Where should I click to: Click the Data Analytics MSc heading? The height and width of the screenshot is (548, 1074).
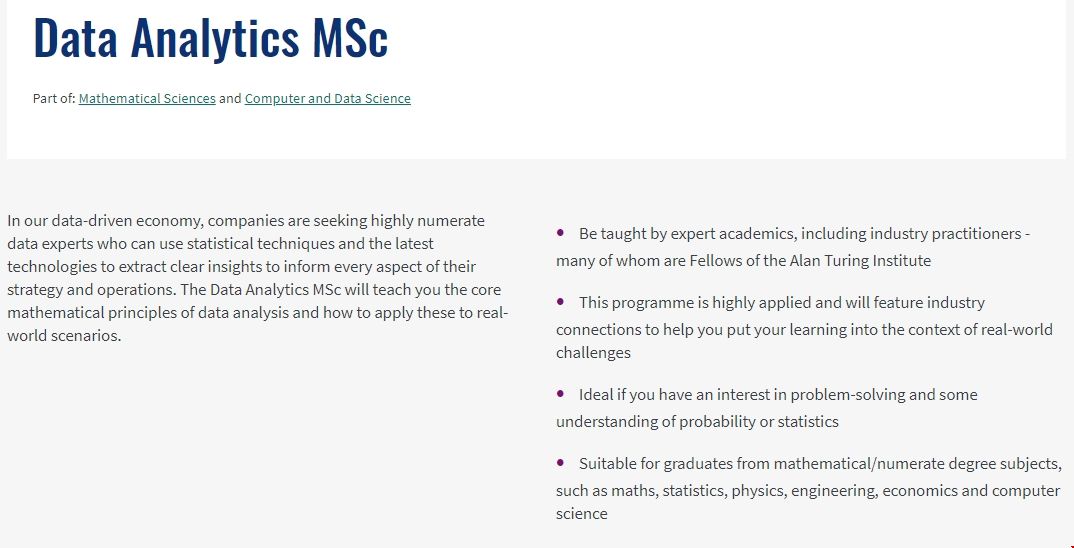(x=210, y=37)
